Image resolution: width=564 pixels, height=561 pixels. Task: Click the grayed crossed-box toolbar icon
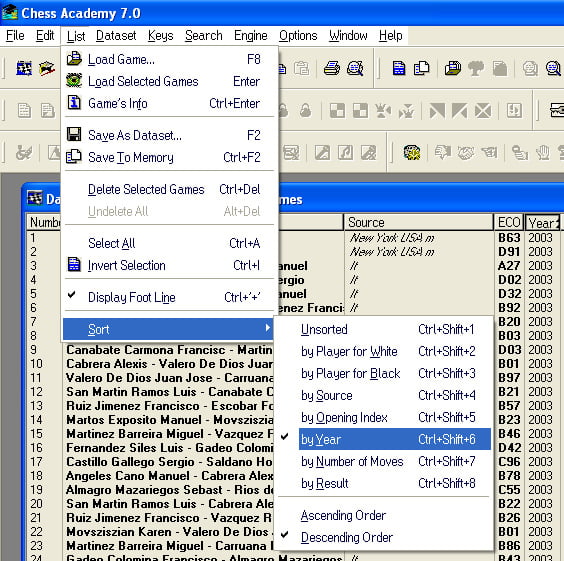483,111
